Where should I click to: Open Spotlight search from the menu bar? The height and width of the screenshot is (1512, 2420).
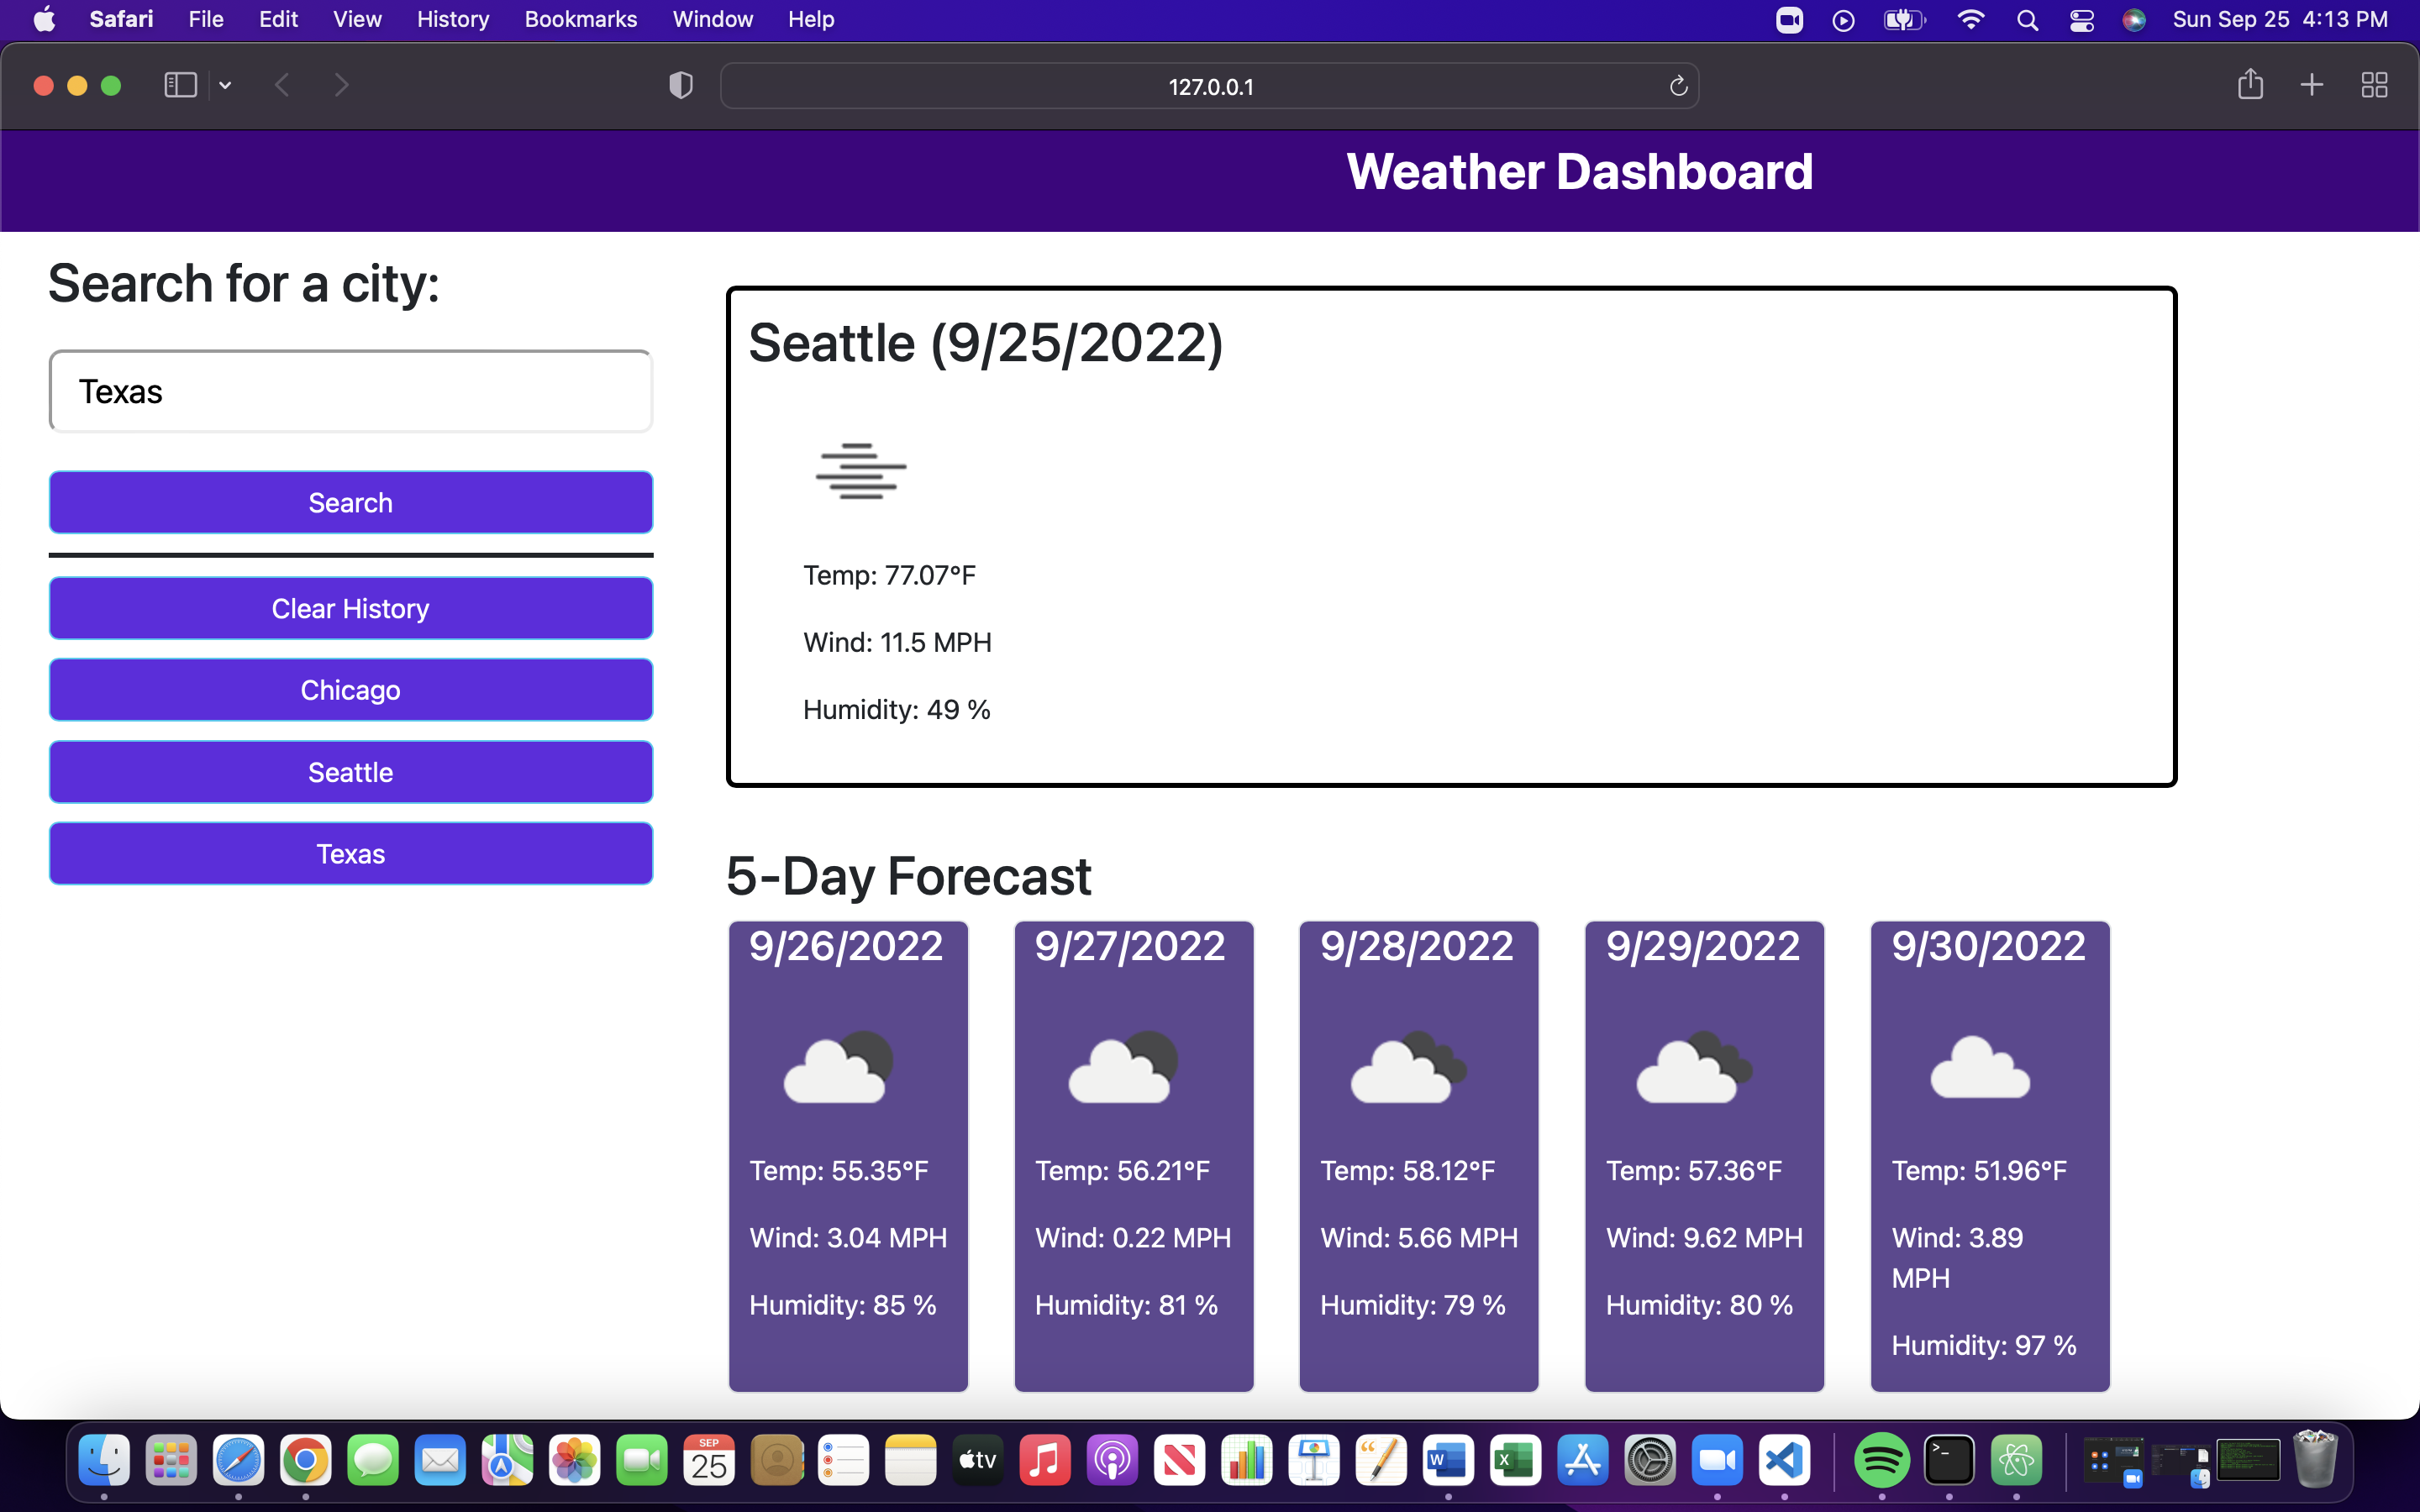pos(2027,19)
